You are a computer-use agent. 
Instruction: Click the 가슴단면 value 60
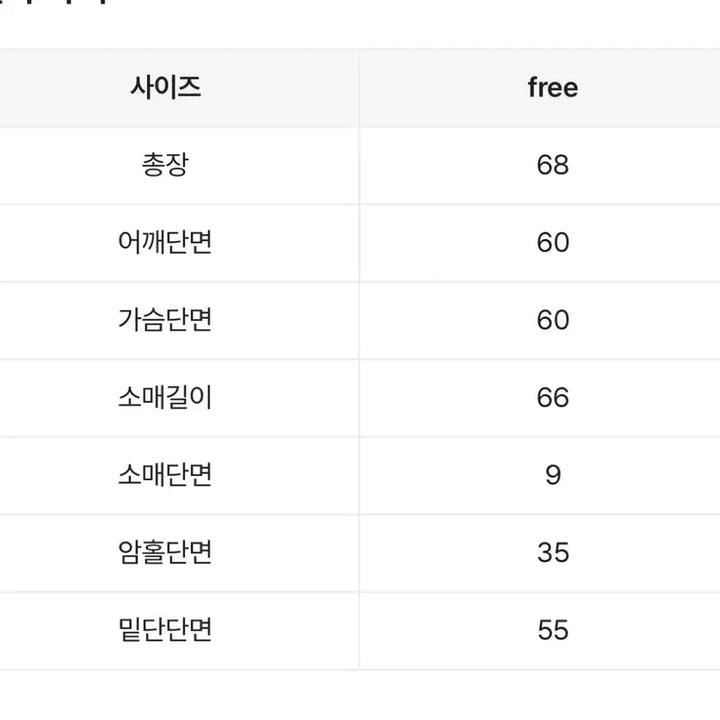552,320
